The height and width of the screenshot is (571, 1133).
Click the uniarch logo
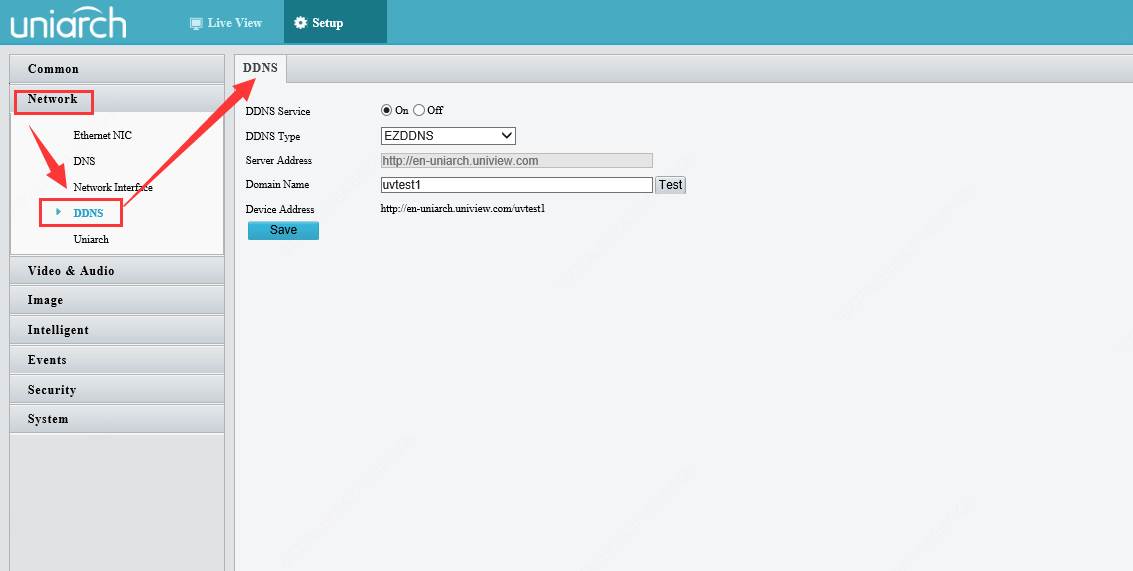click(68, 23)
